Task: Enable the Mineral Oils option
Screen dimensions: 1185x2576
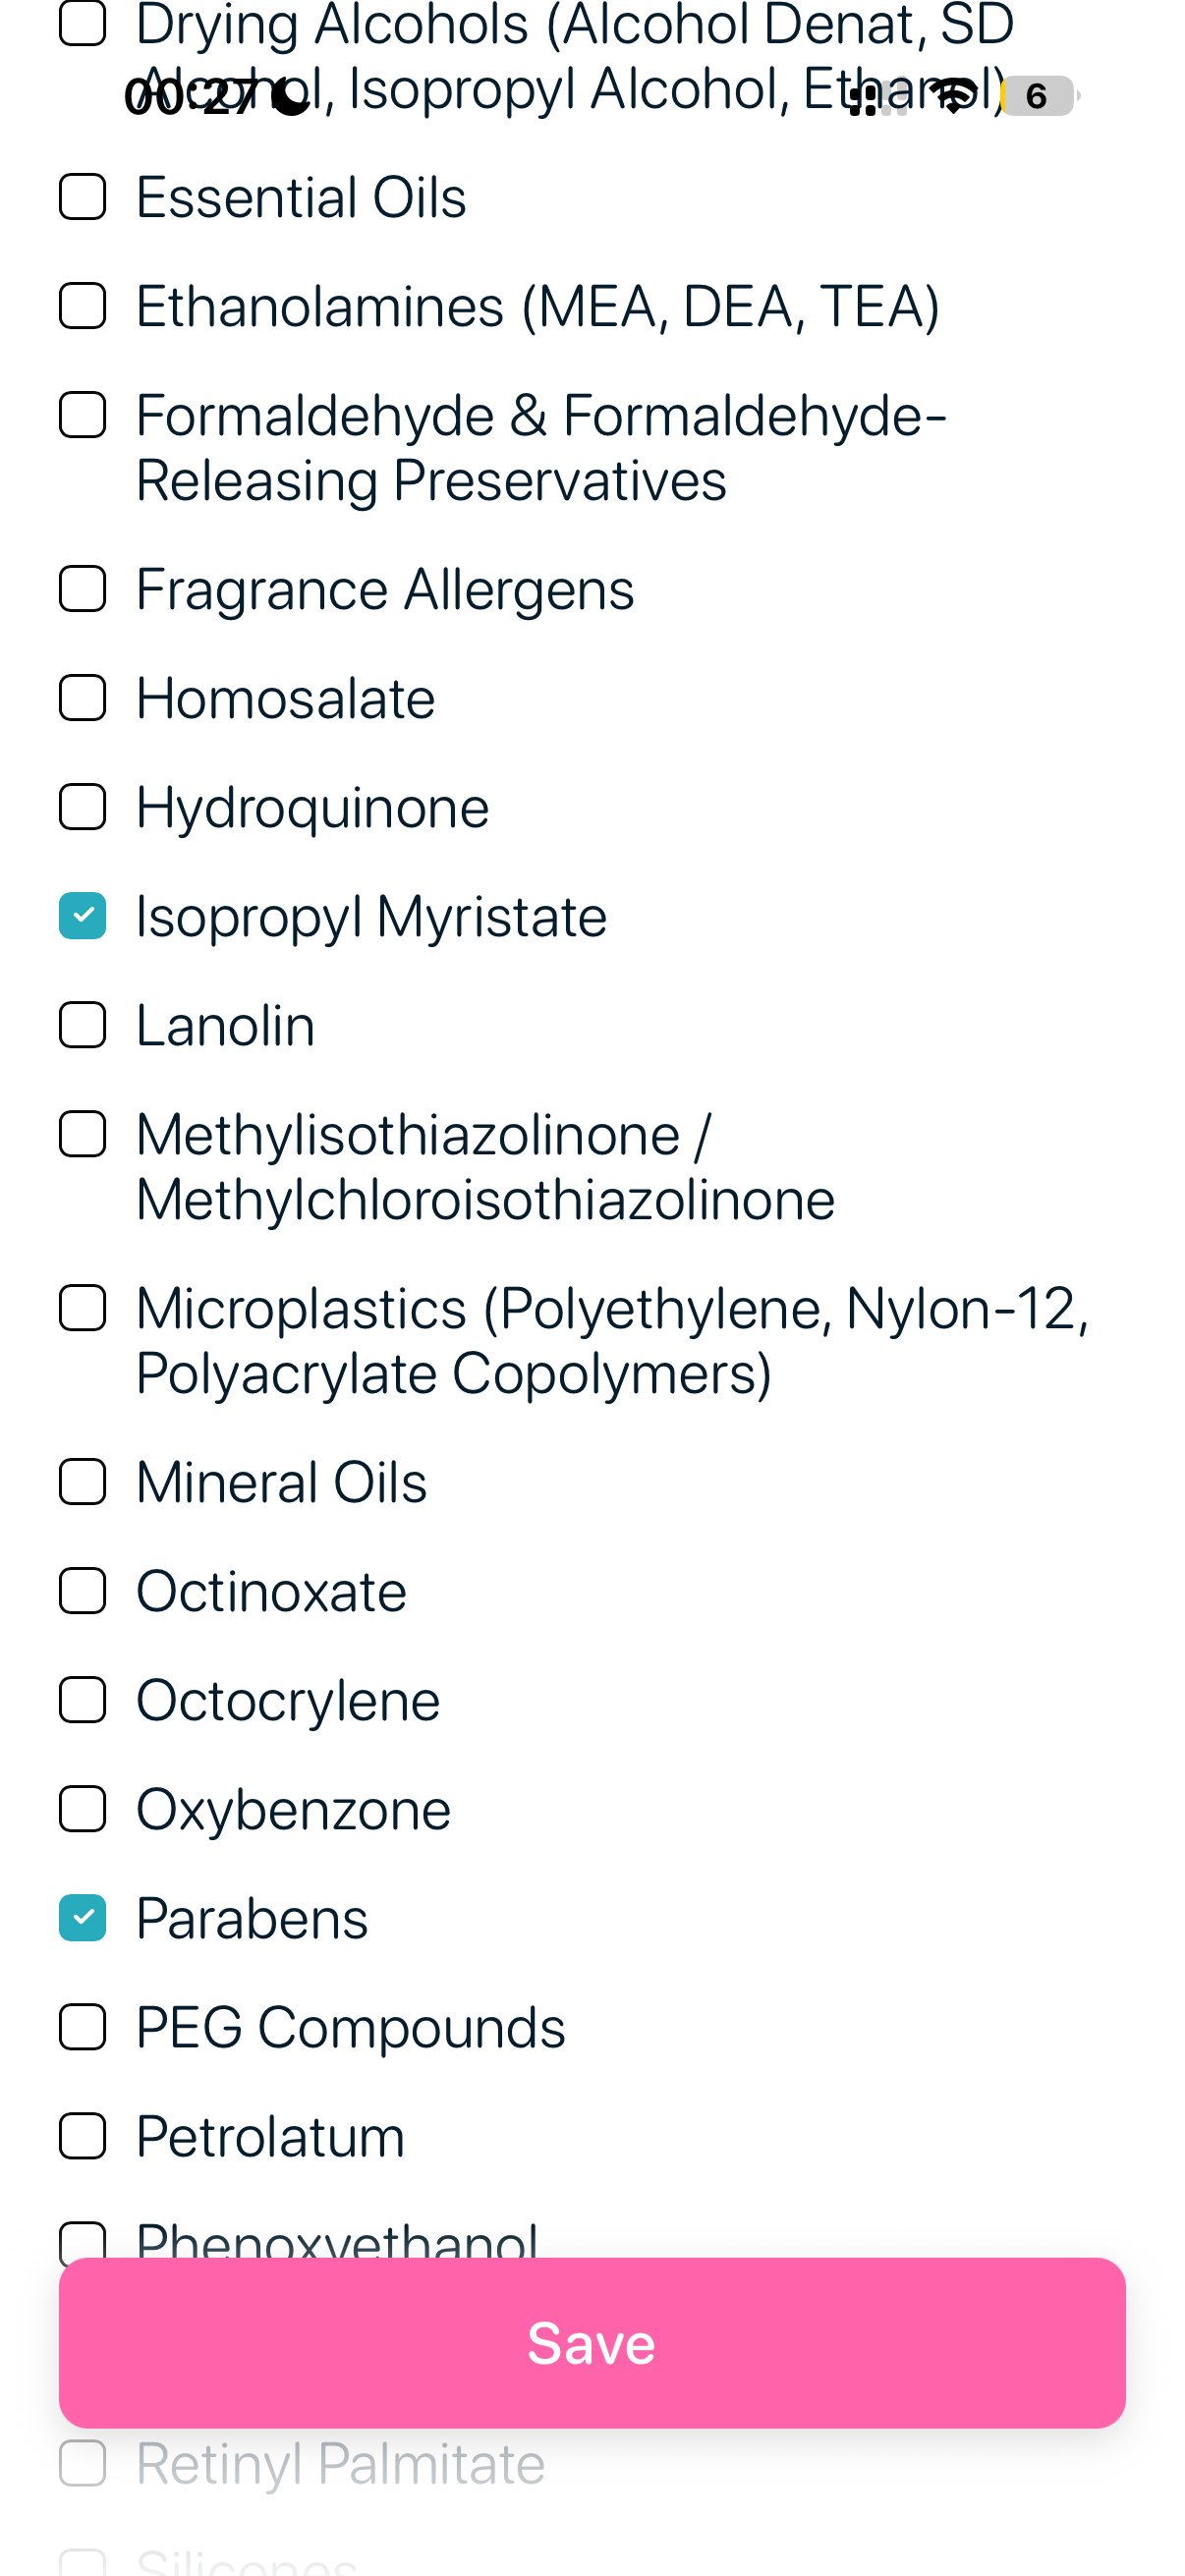Action: 84,1483
